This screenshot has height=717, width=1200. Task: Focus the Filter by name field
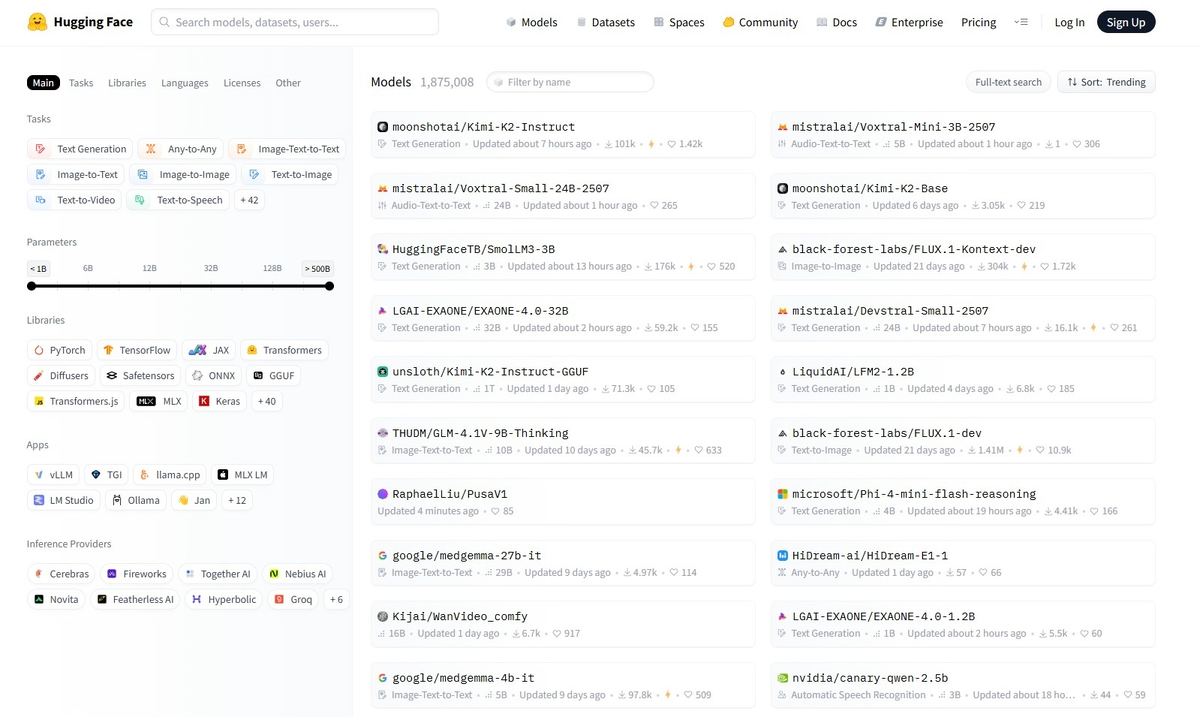point(570,82)
